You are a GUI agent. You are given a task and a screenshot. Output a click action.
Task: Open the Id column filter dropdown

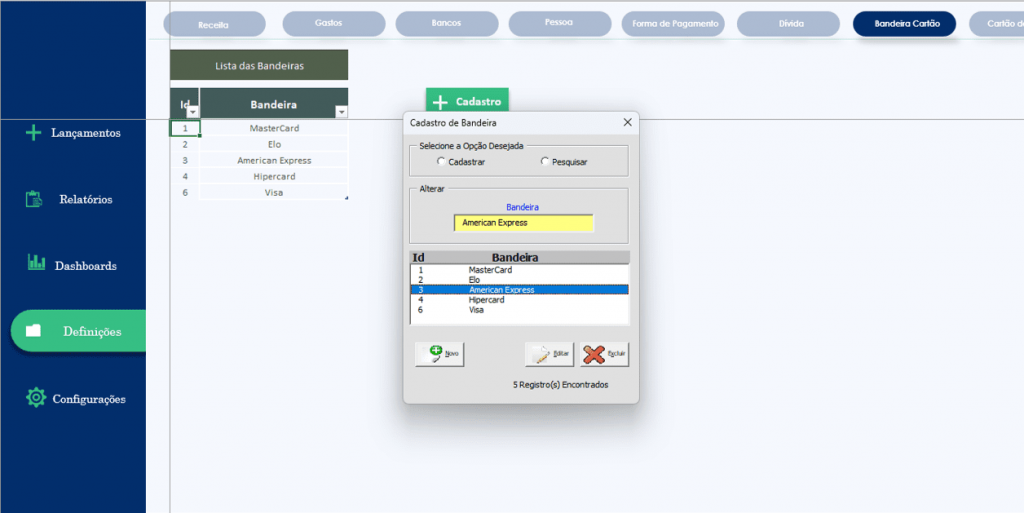click(x=192, y=112)
